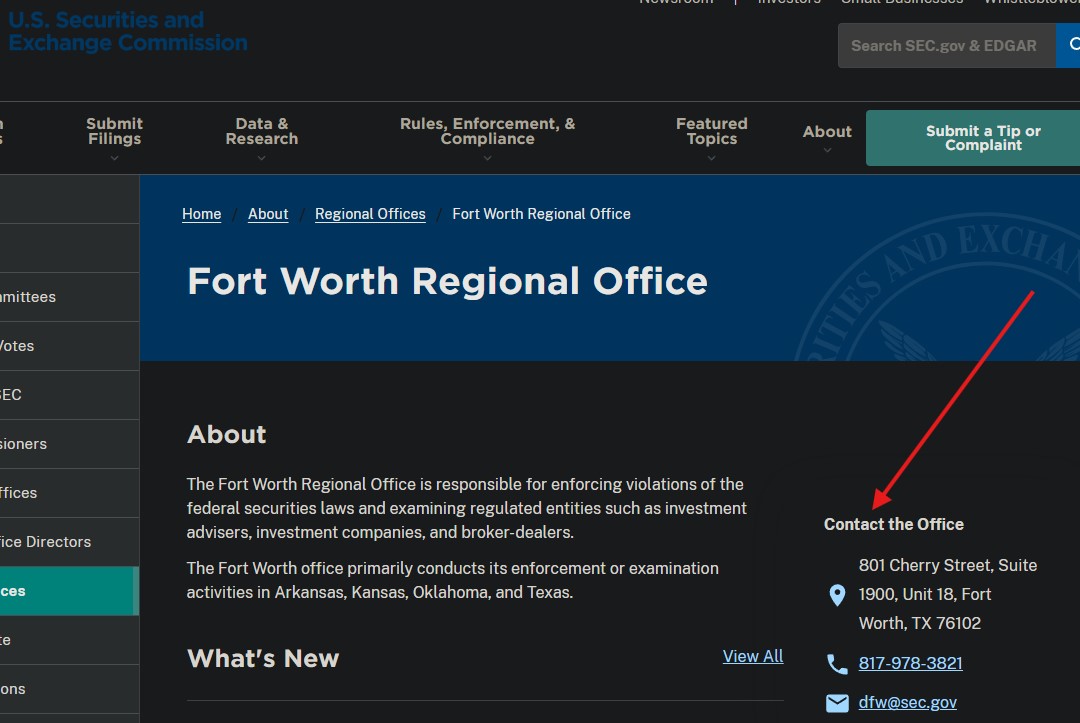Open the Submit Filings menu

(x=114, y=131)
